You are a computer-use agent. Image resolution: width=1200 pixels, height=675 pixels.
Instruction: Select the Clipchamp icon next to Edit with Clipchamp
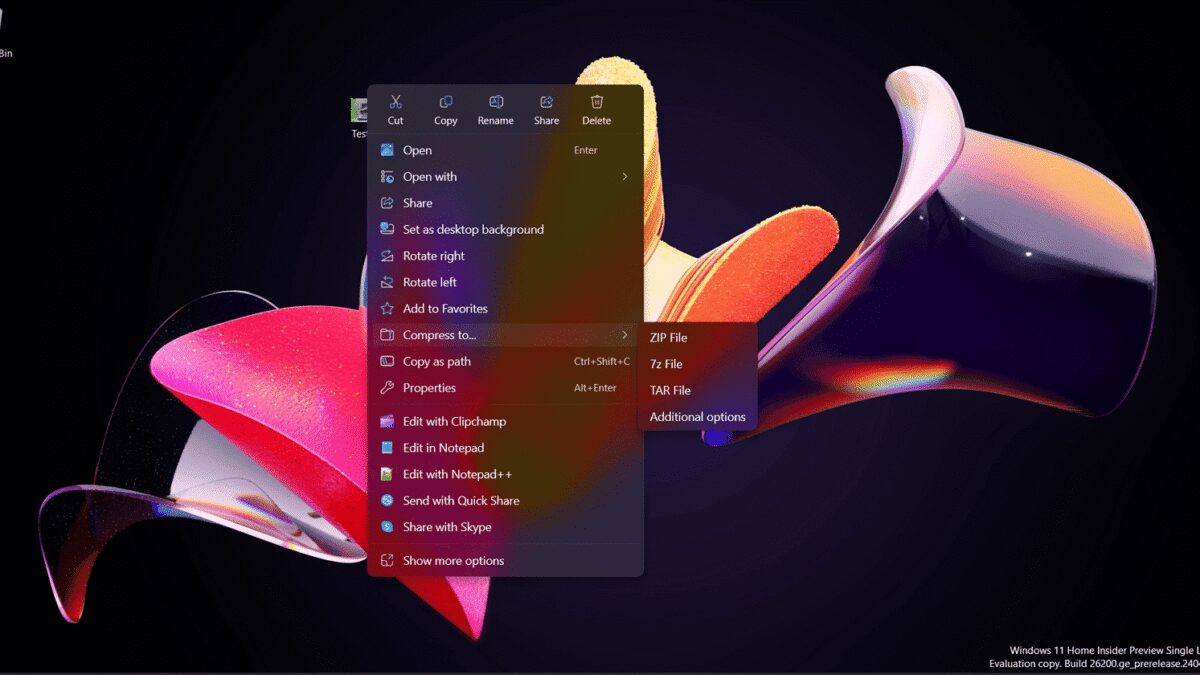pos(388,421)
